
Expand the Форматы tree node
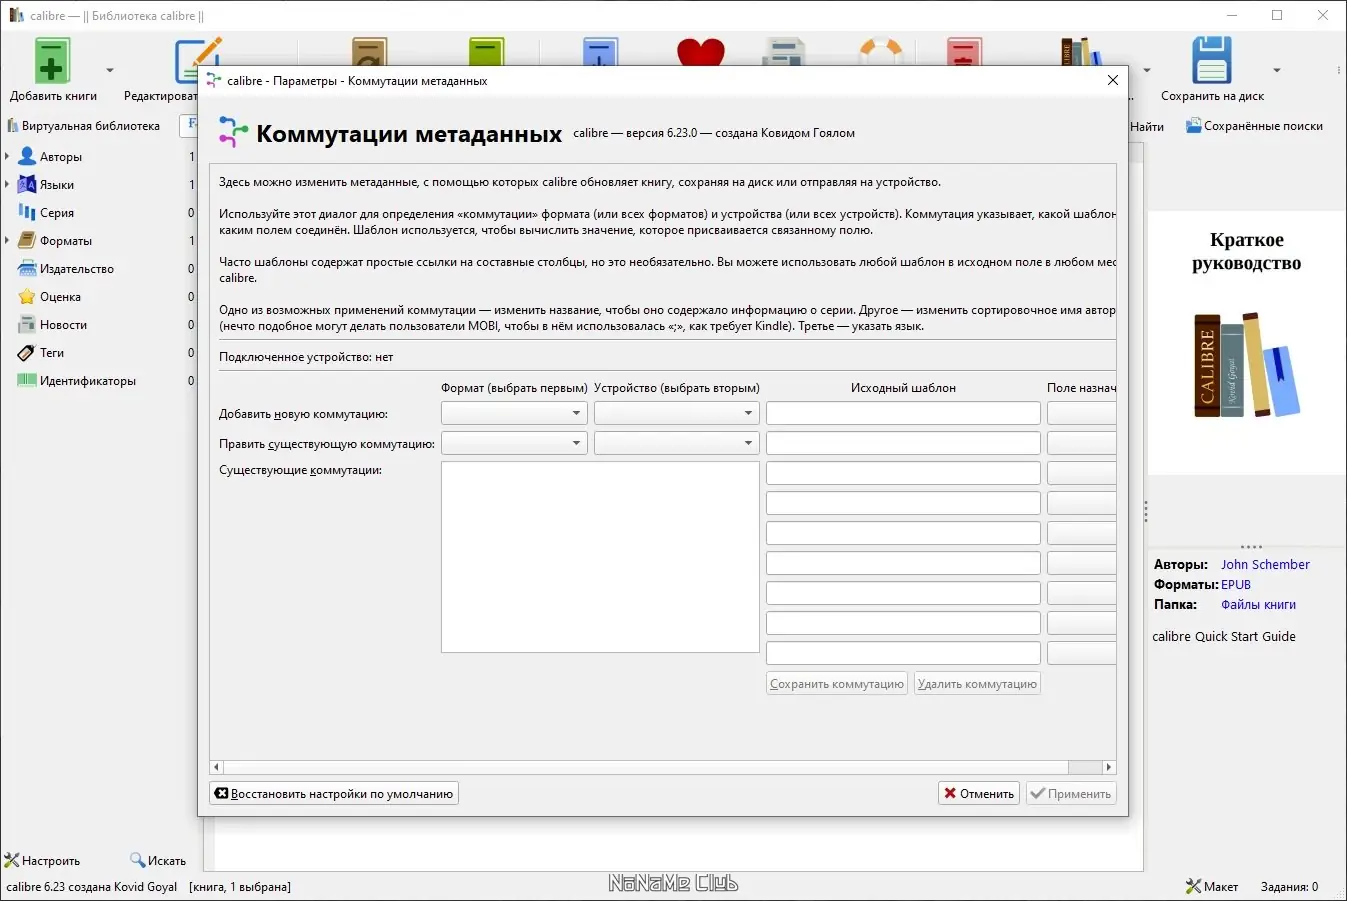tap(7, 241)
